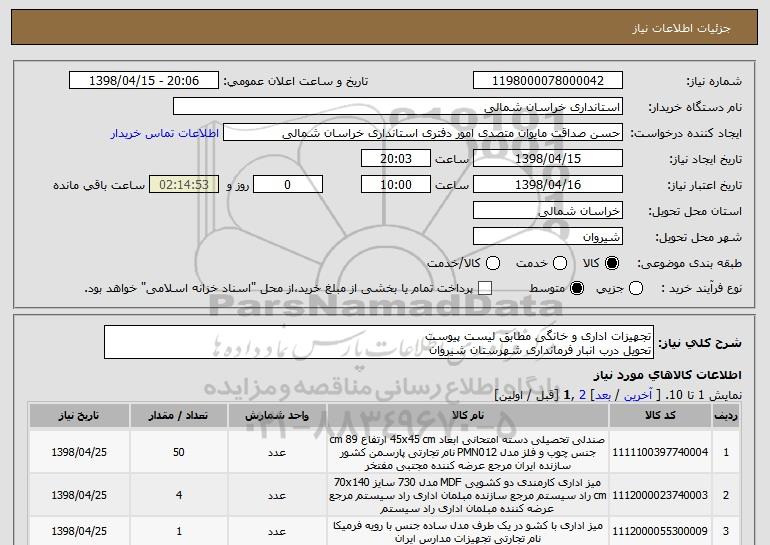The height and width of the screenshot is (545, 770).
Task: Choose the متوسط purchase type radio
Action: 577,288
